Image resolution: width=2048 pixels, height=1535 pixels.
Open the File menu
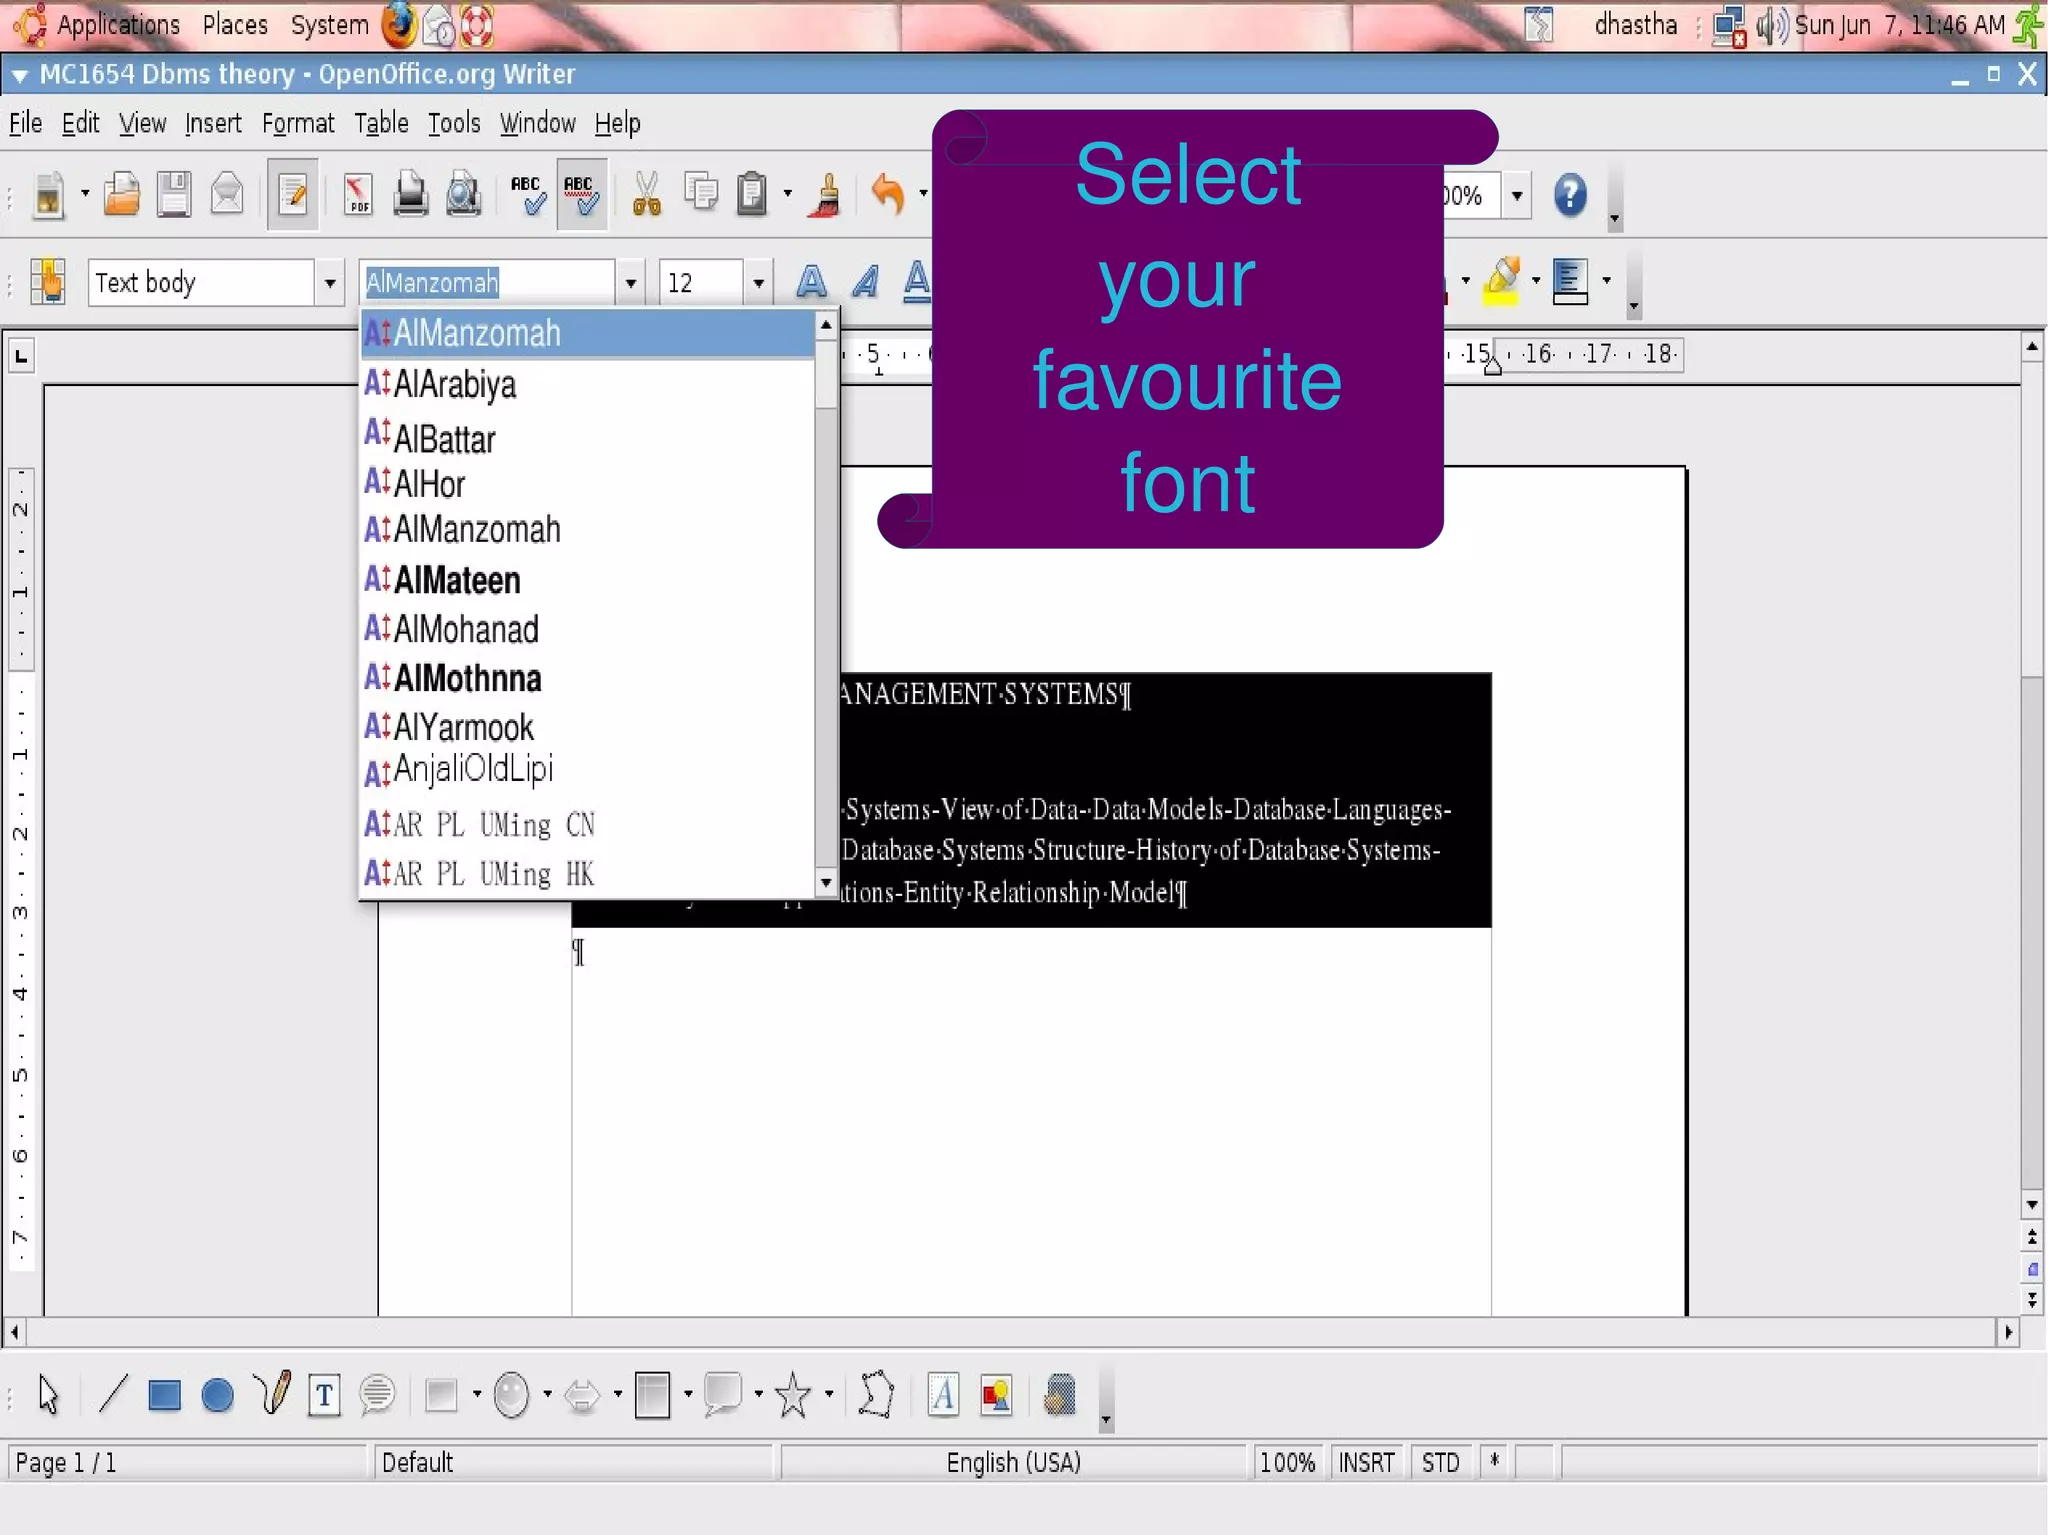pos(25,123)
